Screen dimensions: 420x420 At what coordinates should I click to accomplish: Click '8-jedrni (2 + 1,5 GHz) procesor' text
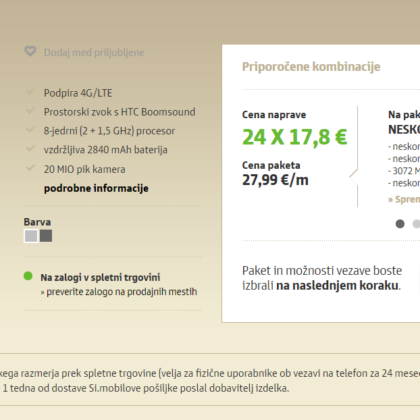[x=109, y=131]
